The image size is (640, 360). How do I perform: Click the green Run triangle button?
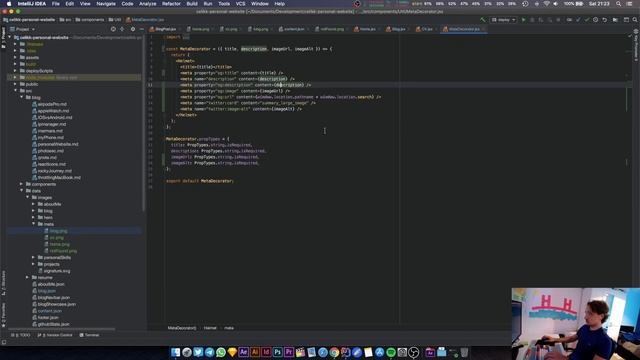(x=524, y=20)
